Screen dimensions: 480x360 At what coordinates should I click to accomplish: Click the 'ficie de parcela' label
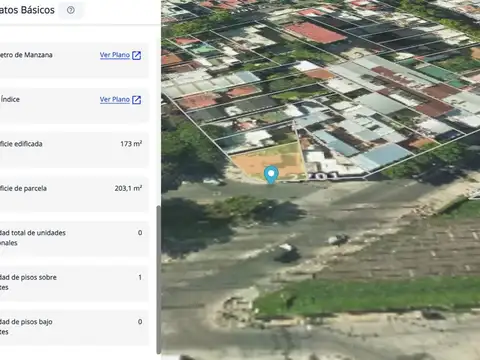point(23,188)
